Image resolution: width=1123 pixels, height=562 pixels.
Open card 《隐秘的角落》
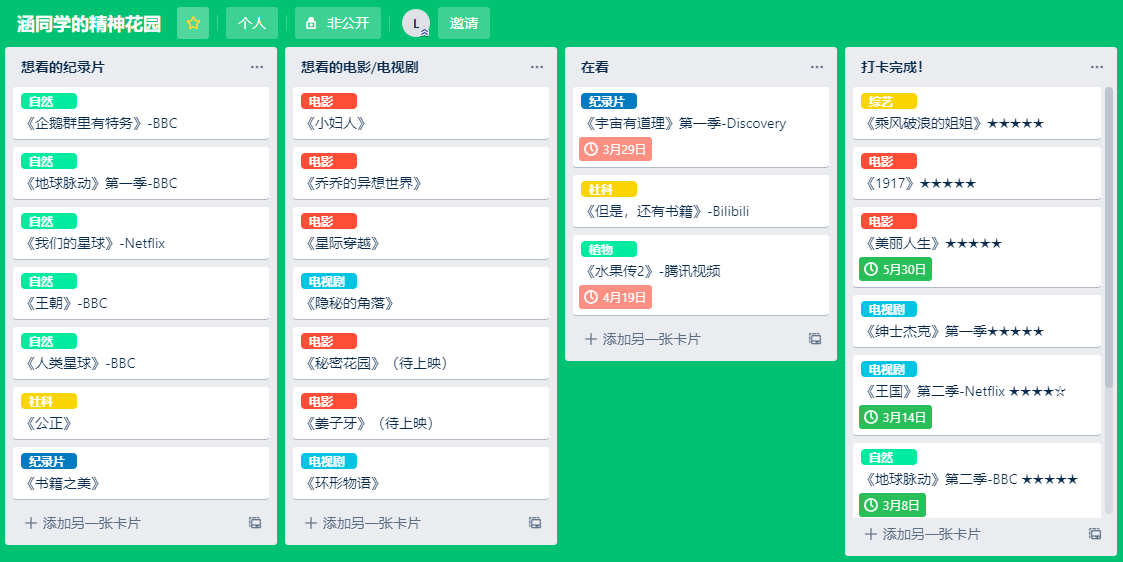(421, 293)
